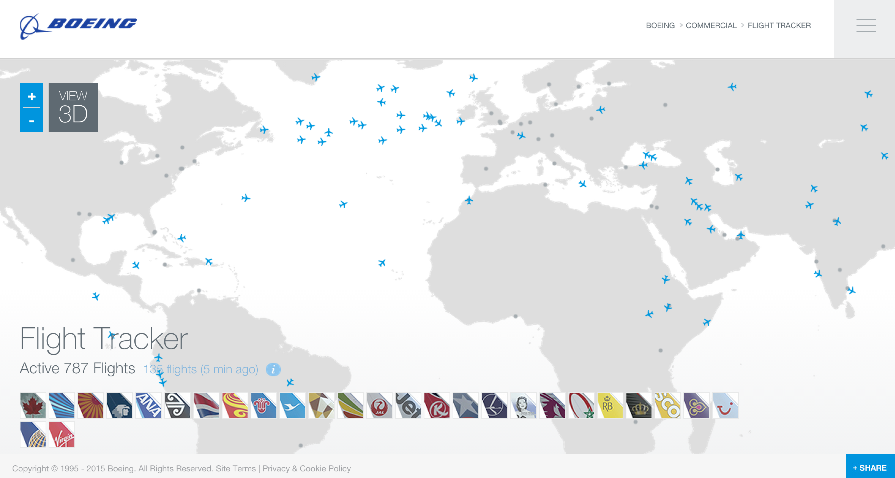Filter by Xiamen Airlines white bird tail
895x478 pixels.
pyautogui.click(x=292, y=405)
